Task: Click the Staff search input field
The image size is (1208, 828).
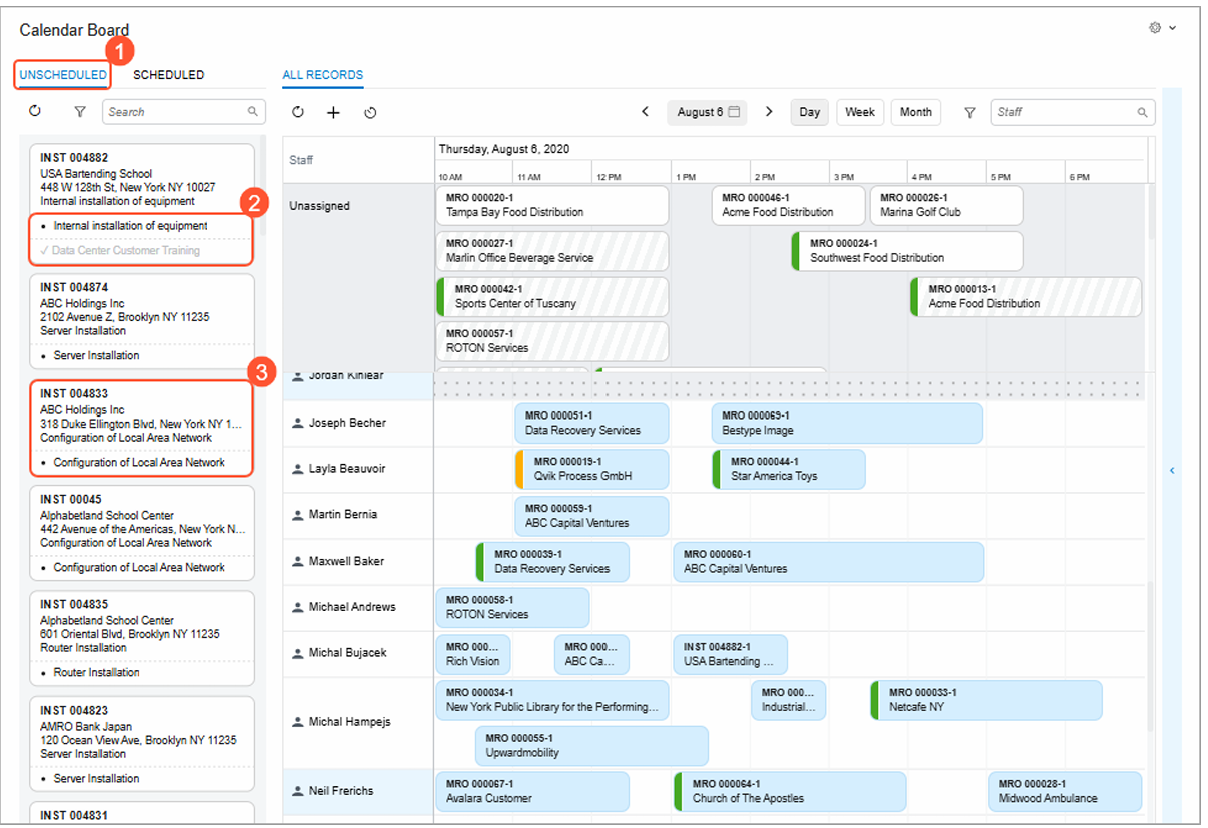Action: tap(1066, 113)
